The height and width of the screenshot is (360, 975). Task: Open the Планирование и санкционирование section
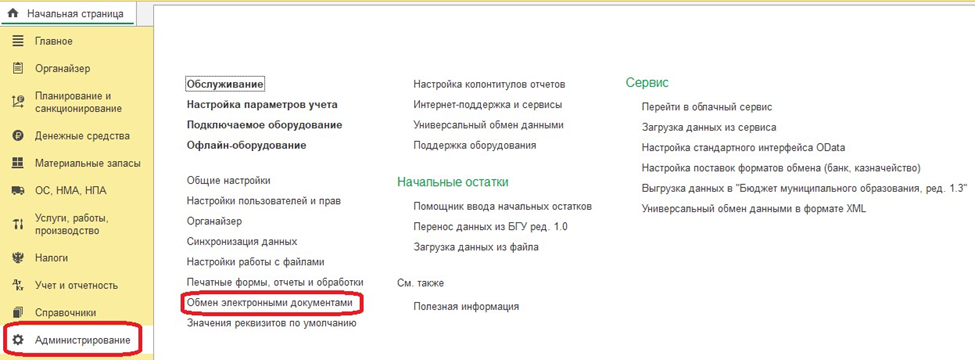coord(78,103)
